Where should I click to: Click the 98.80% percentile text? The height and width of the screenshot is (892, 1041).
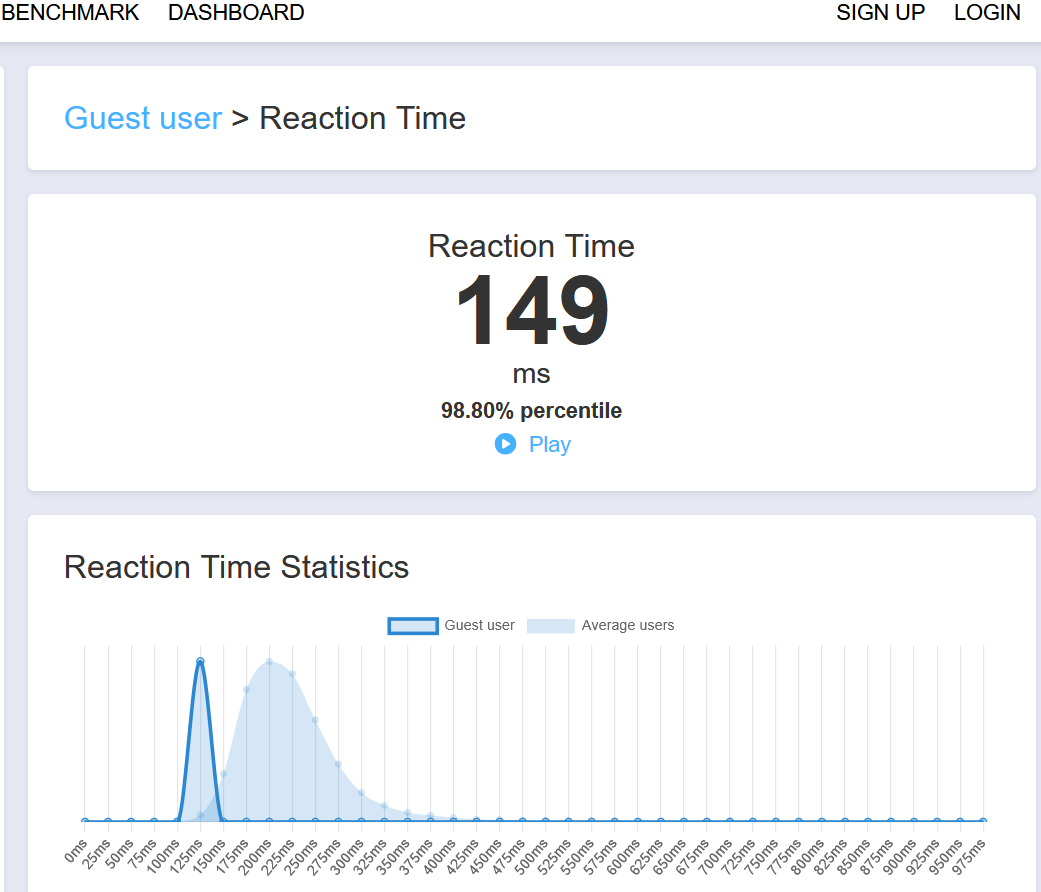531,410
